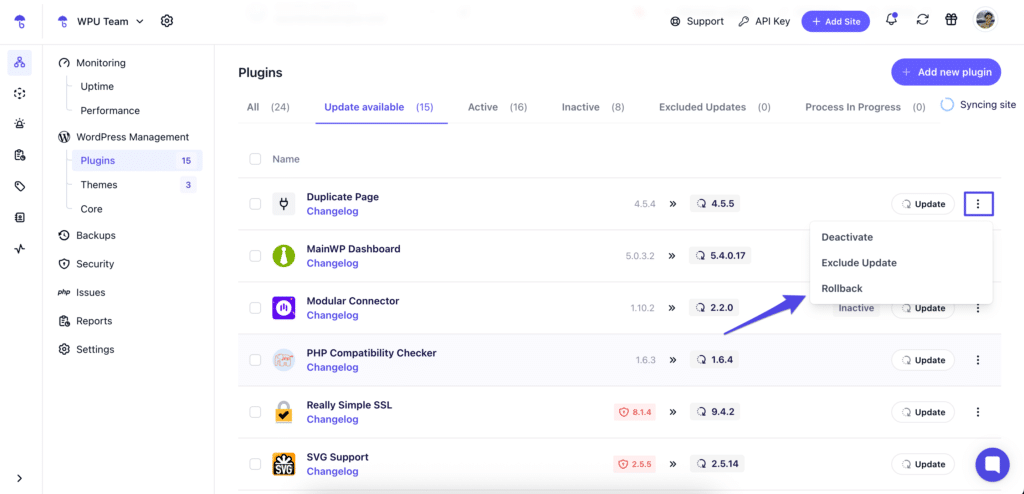Screen dimensions: 1024x494
Task: Open Really Simple SSL Changelog link
Action: (332, 420)
